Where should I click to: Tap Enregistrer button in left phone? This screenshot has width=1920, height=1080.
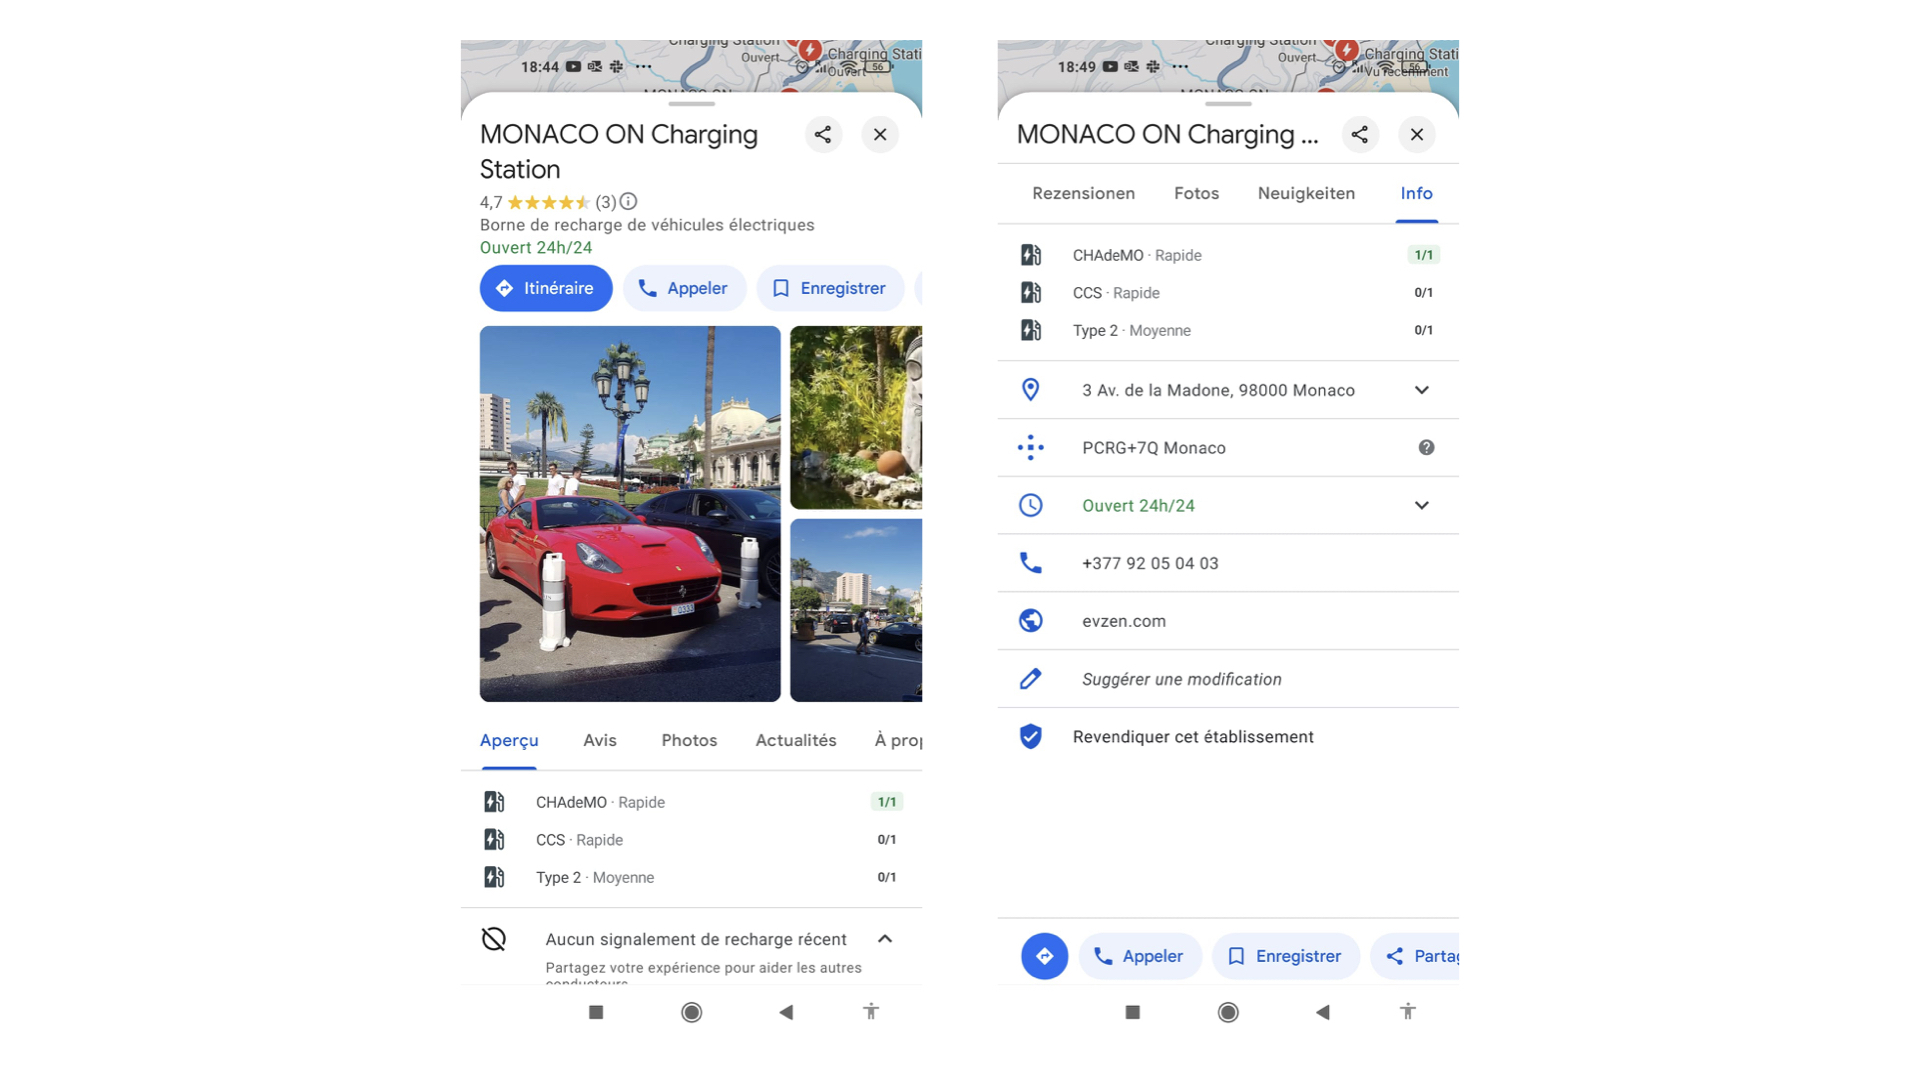[830, 288]
